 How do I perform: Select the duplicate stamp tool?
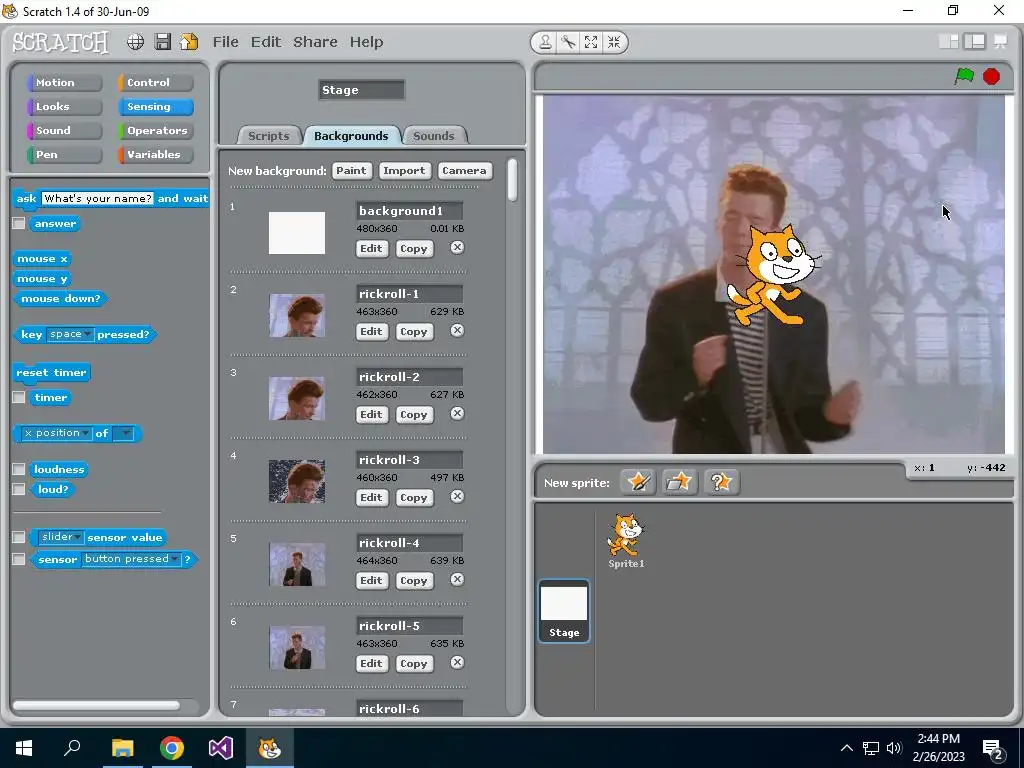[x=545, y=42]
